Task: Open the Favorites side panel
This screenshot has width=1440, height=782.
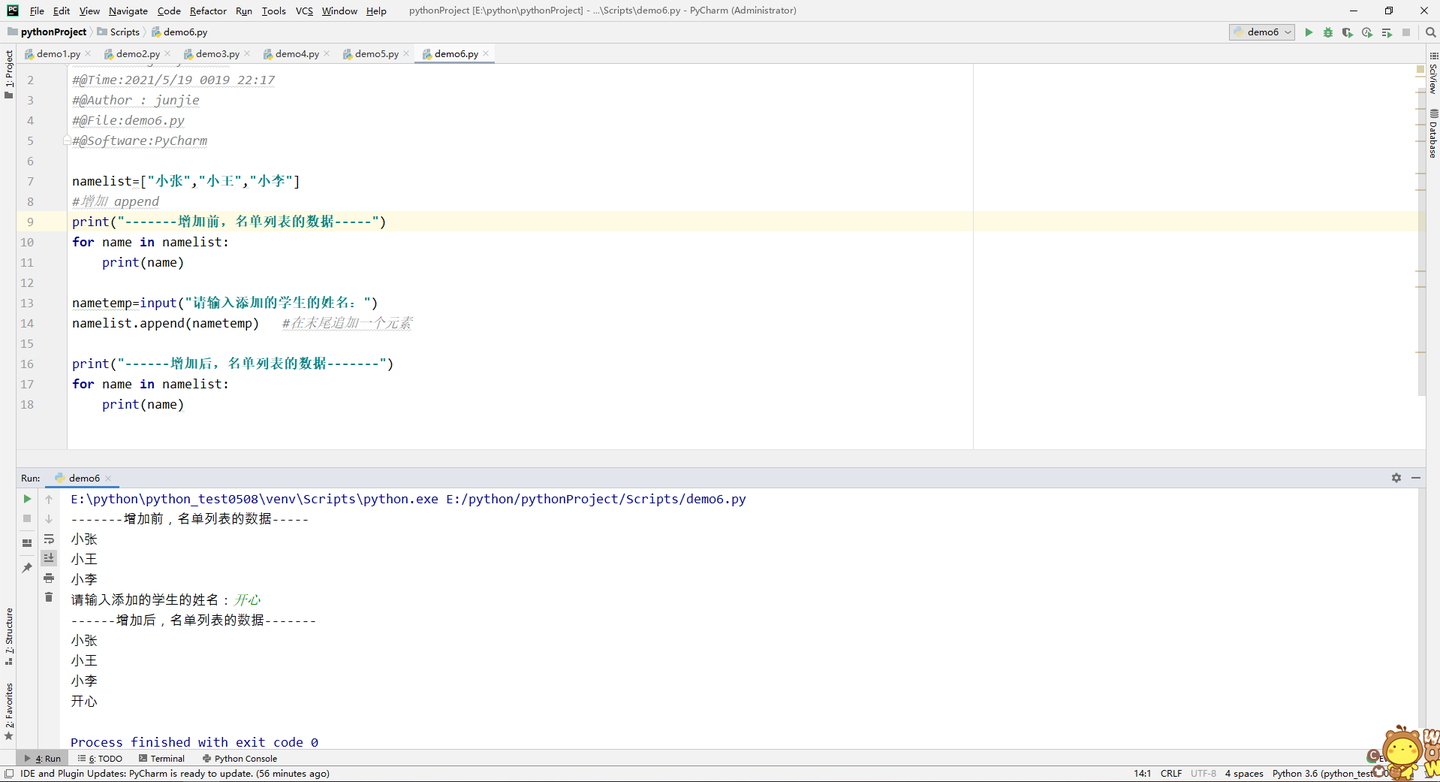Action: 9,711
